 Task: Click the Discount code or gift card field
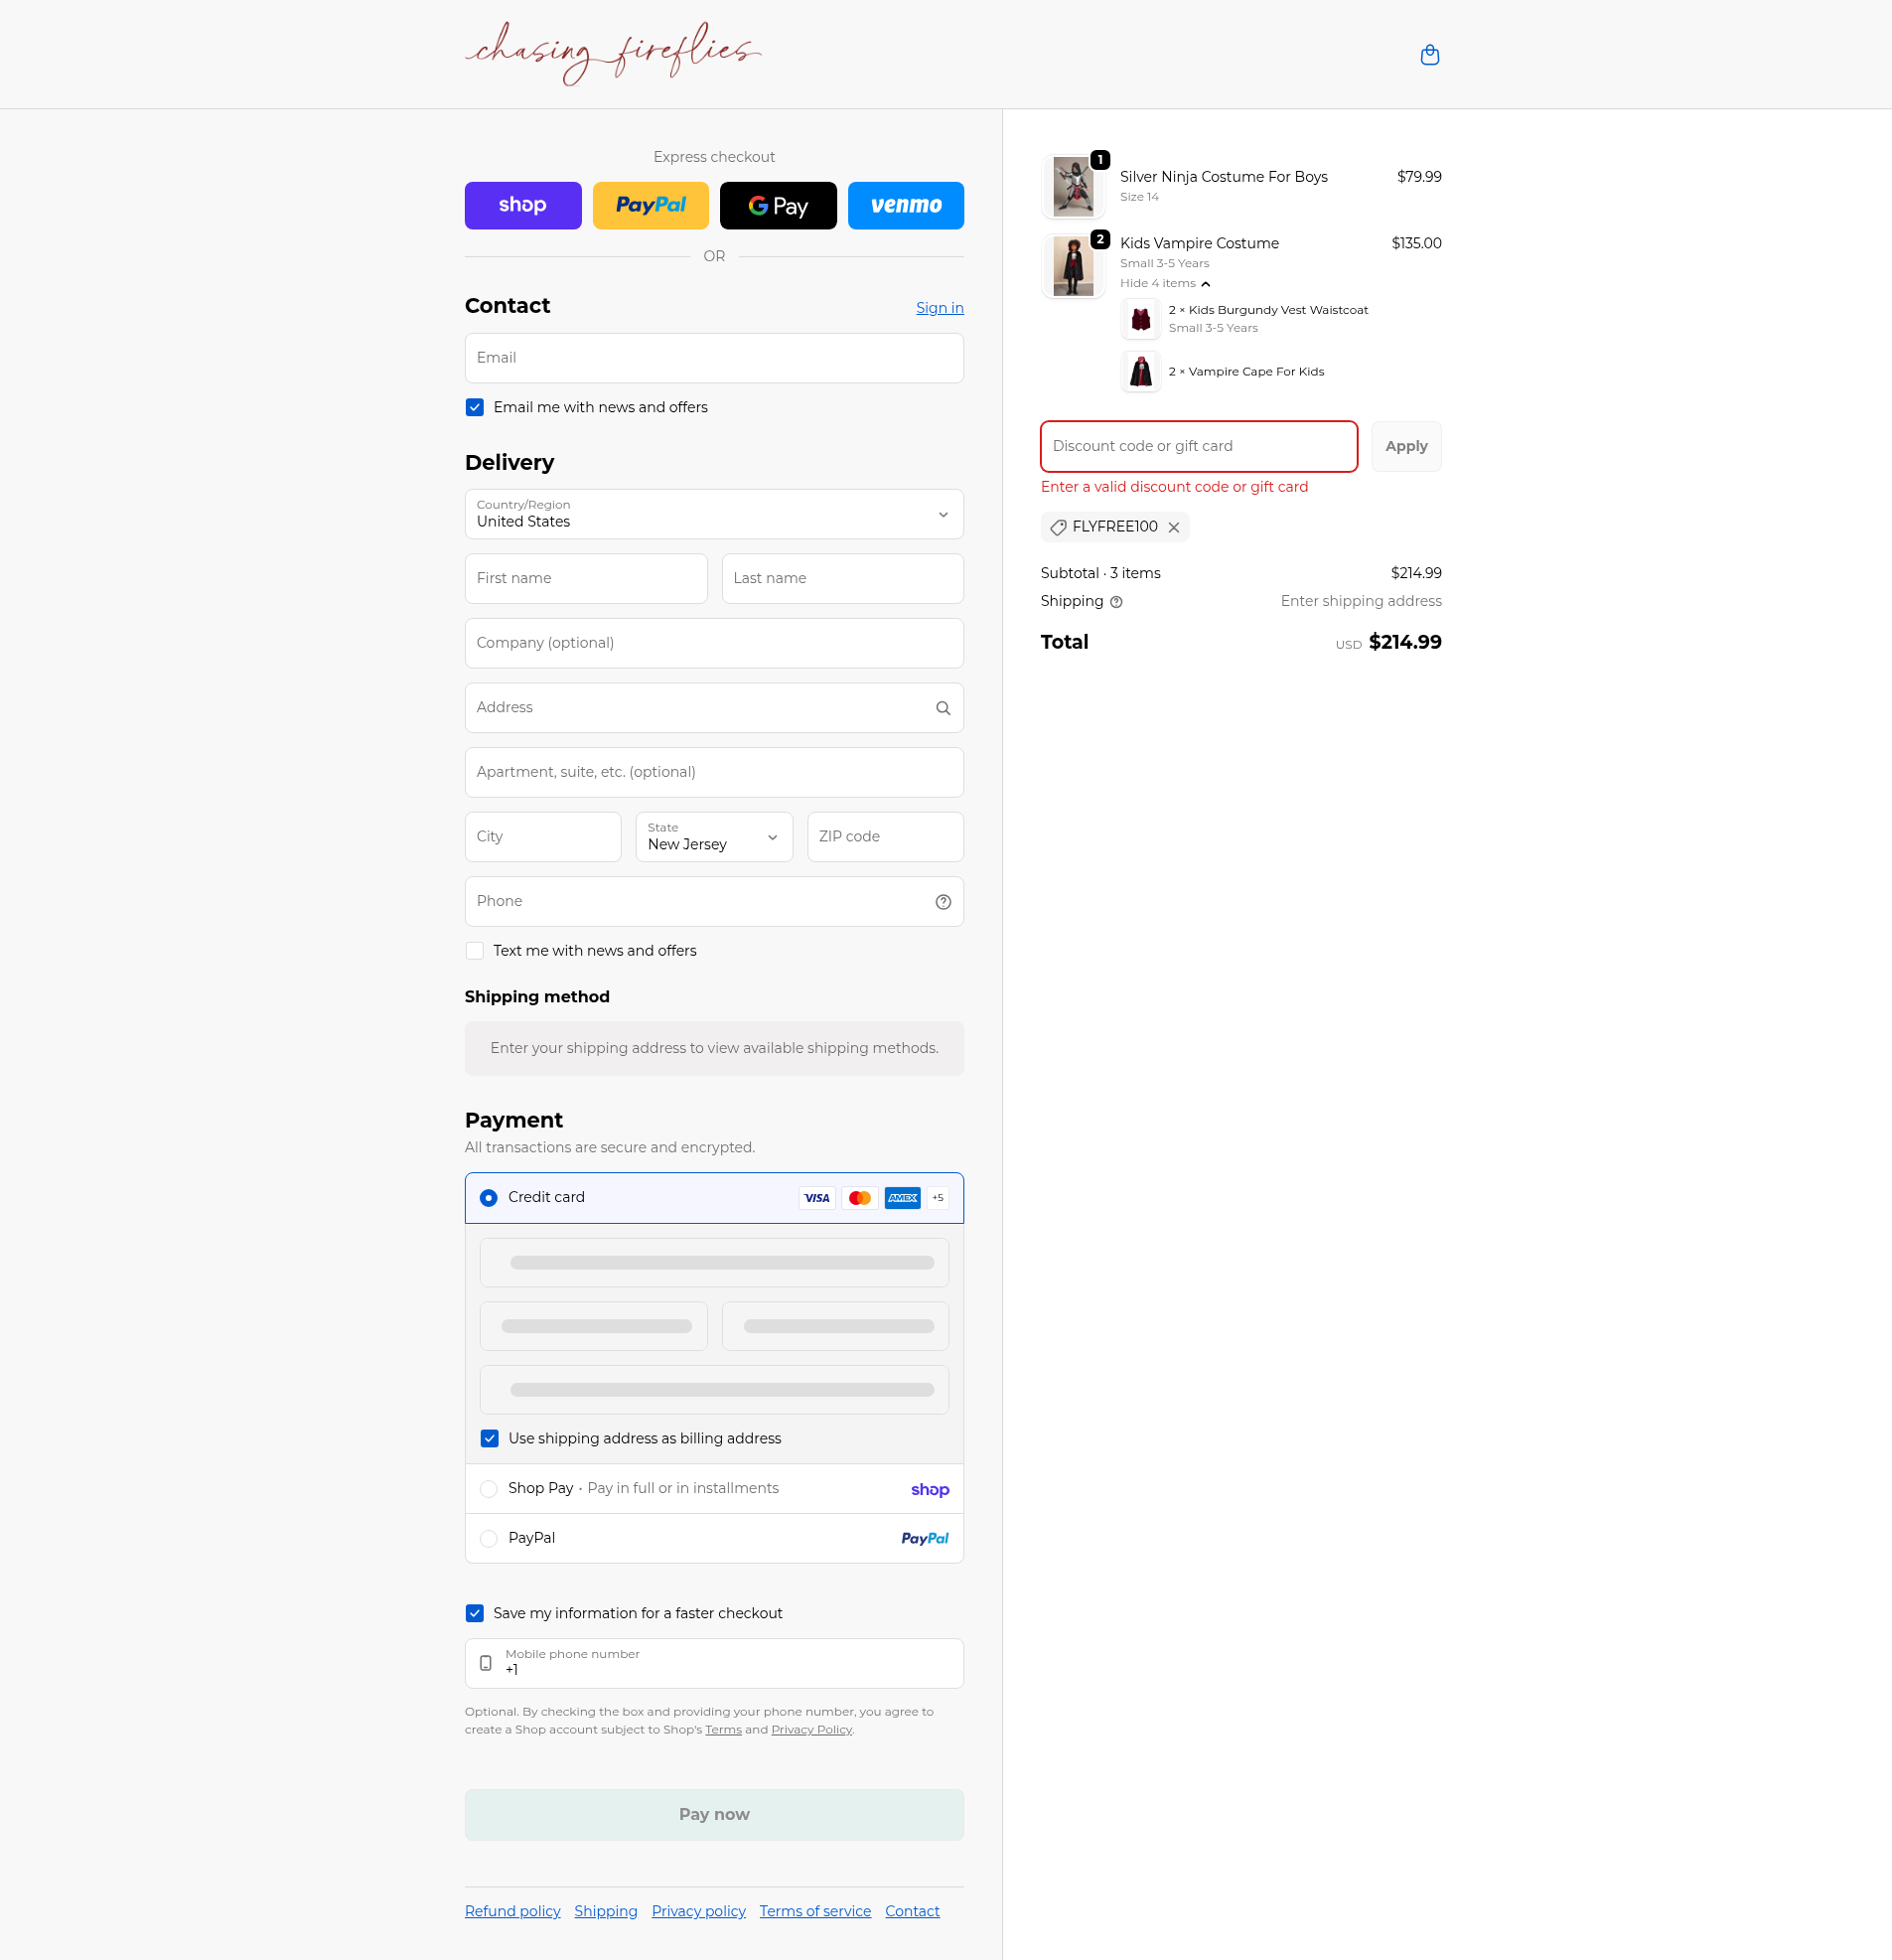(x=1198, y=446)
